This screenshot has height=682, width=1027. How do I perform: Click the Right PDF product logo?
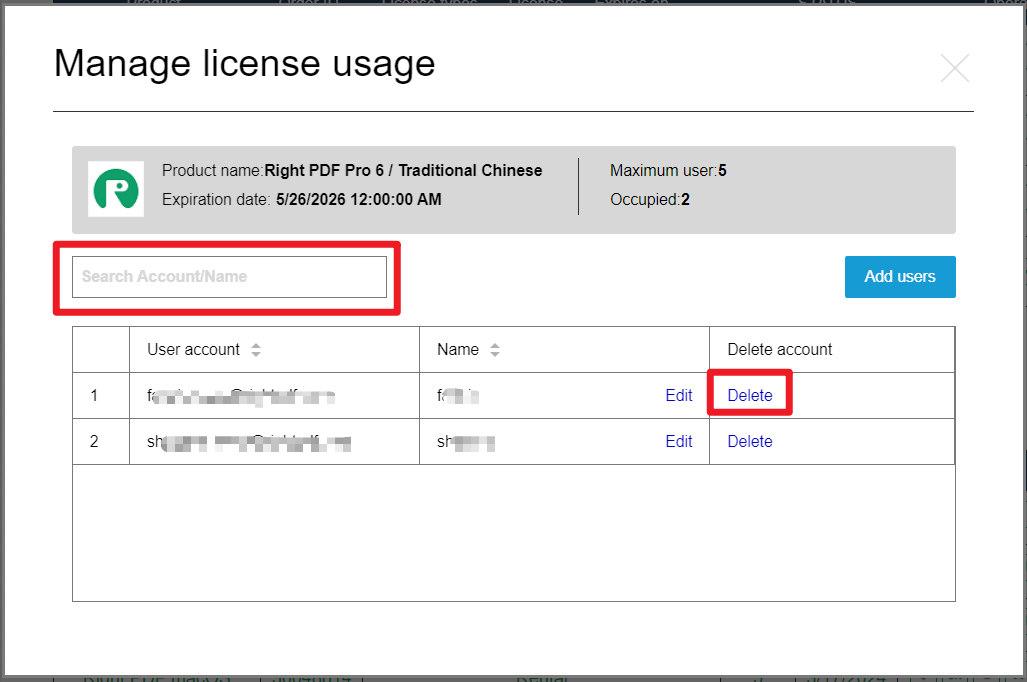click(x=116, y=189)
